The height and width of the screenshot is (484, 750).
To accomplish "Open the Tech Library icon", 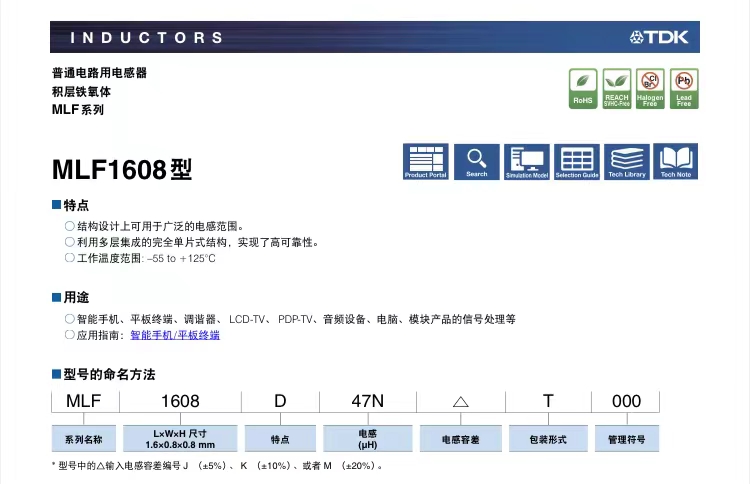I will coord(627,161).
